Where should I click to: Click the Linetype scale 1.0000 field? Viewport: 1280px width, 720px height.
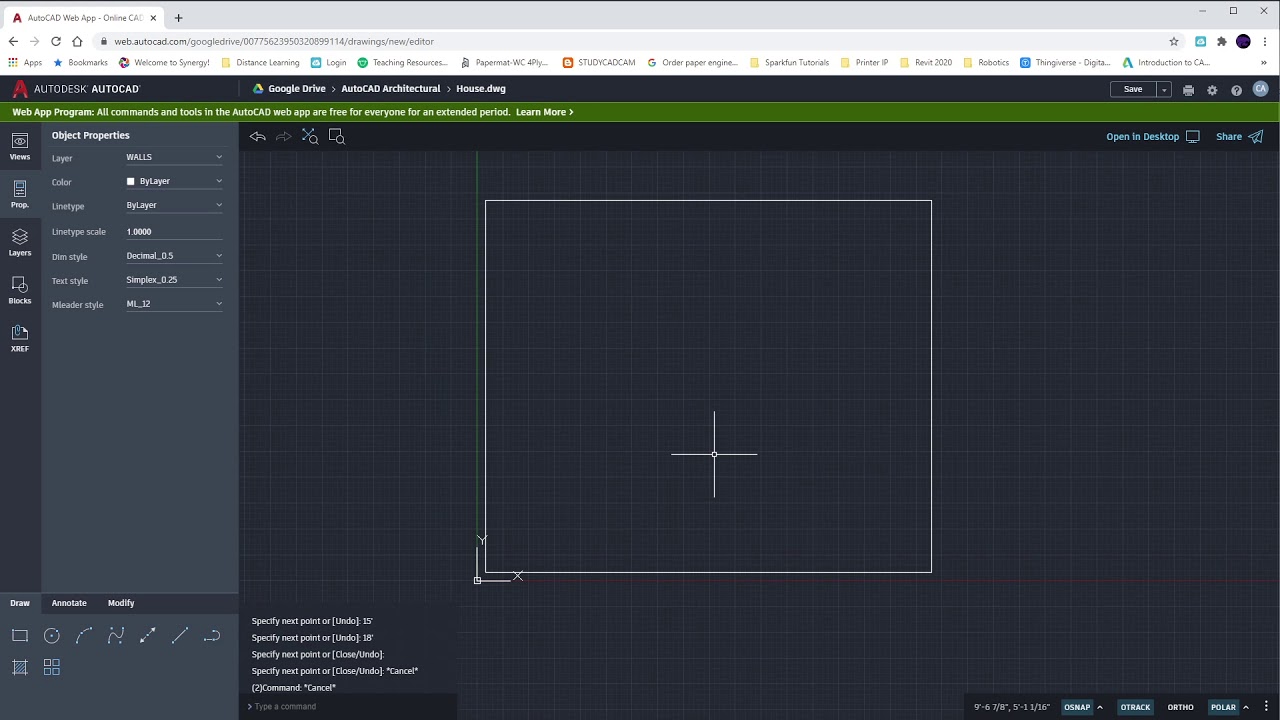pos(174,231)
